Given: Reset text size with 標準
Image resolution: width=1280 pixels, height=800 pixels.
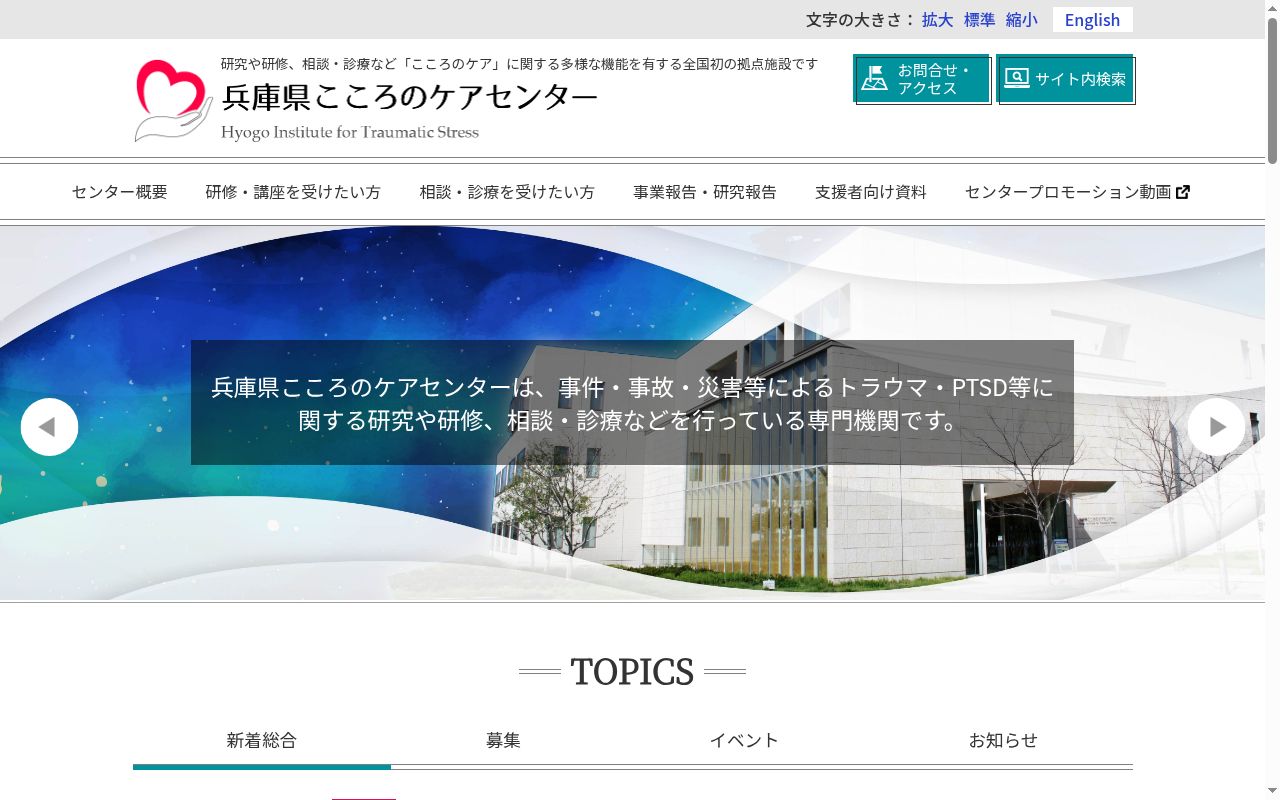Looking at the screenshot, I should pyautogui.click(x=980, y=20).
